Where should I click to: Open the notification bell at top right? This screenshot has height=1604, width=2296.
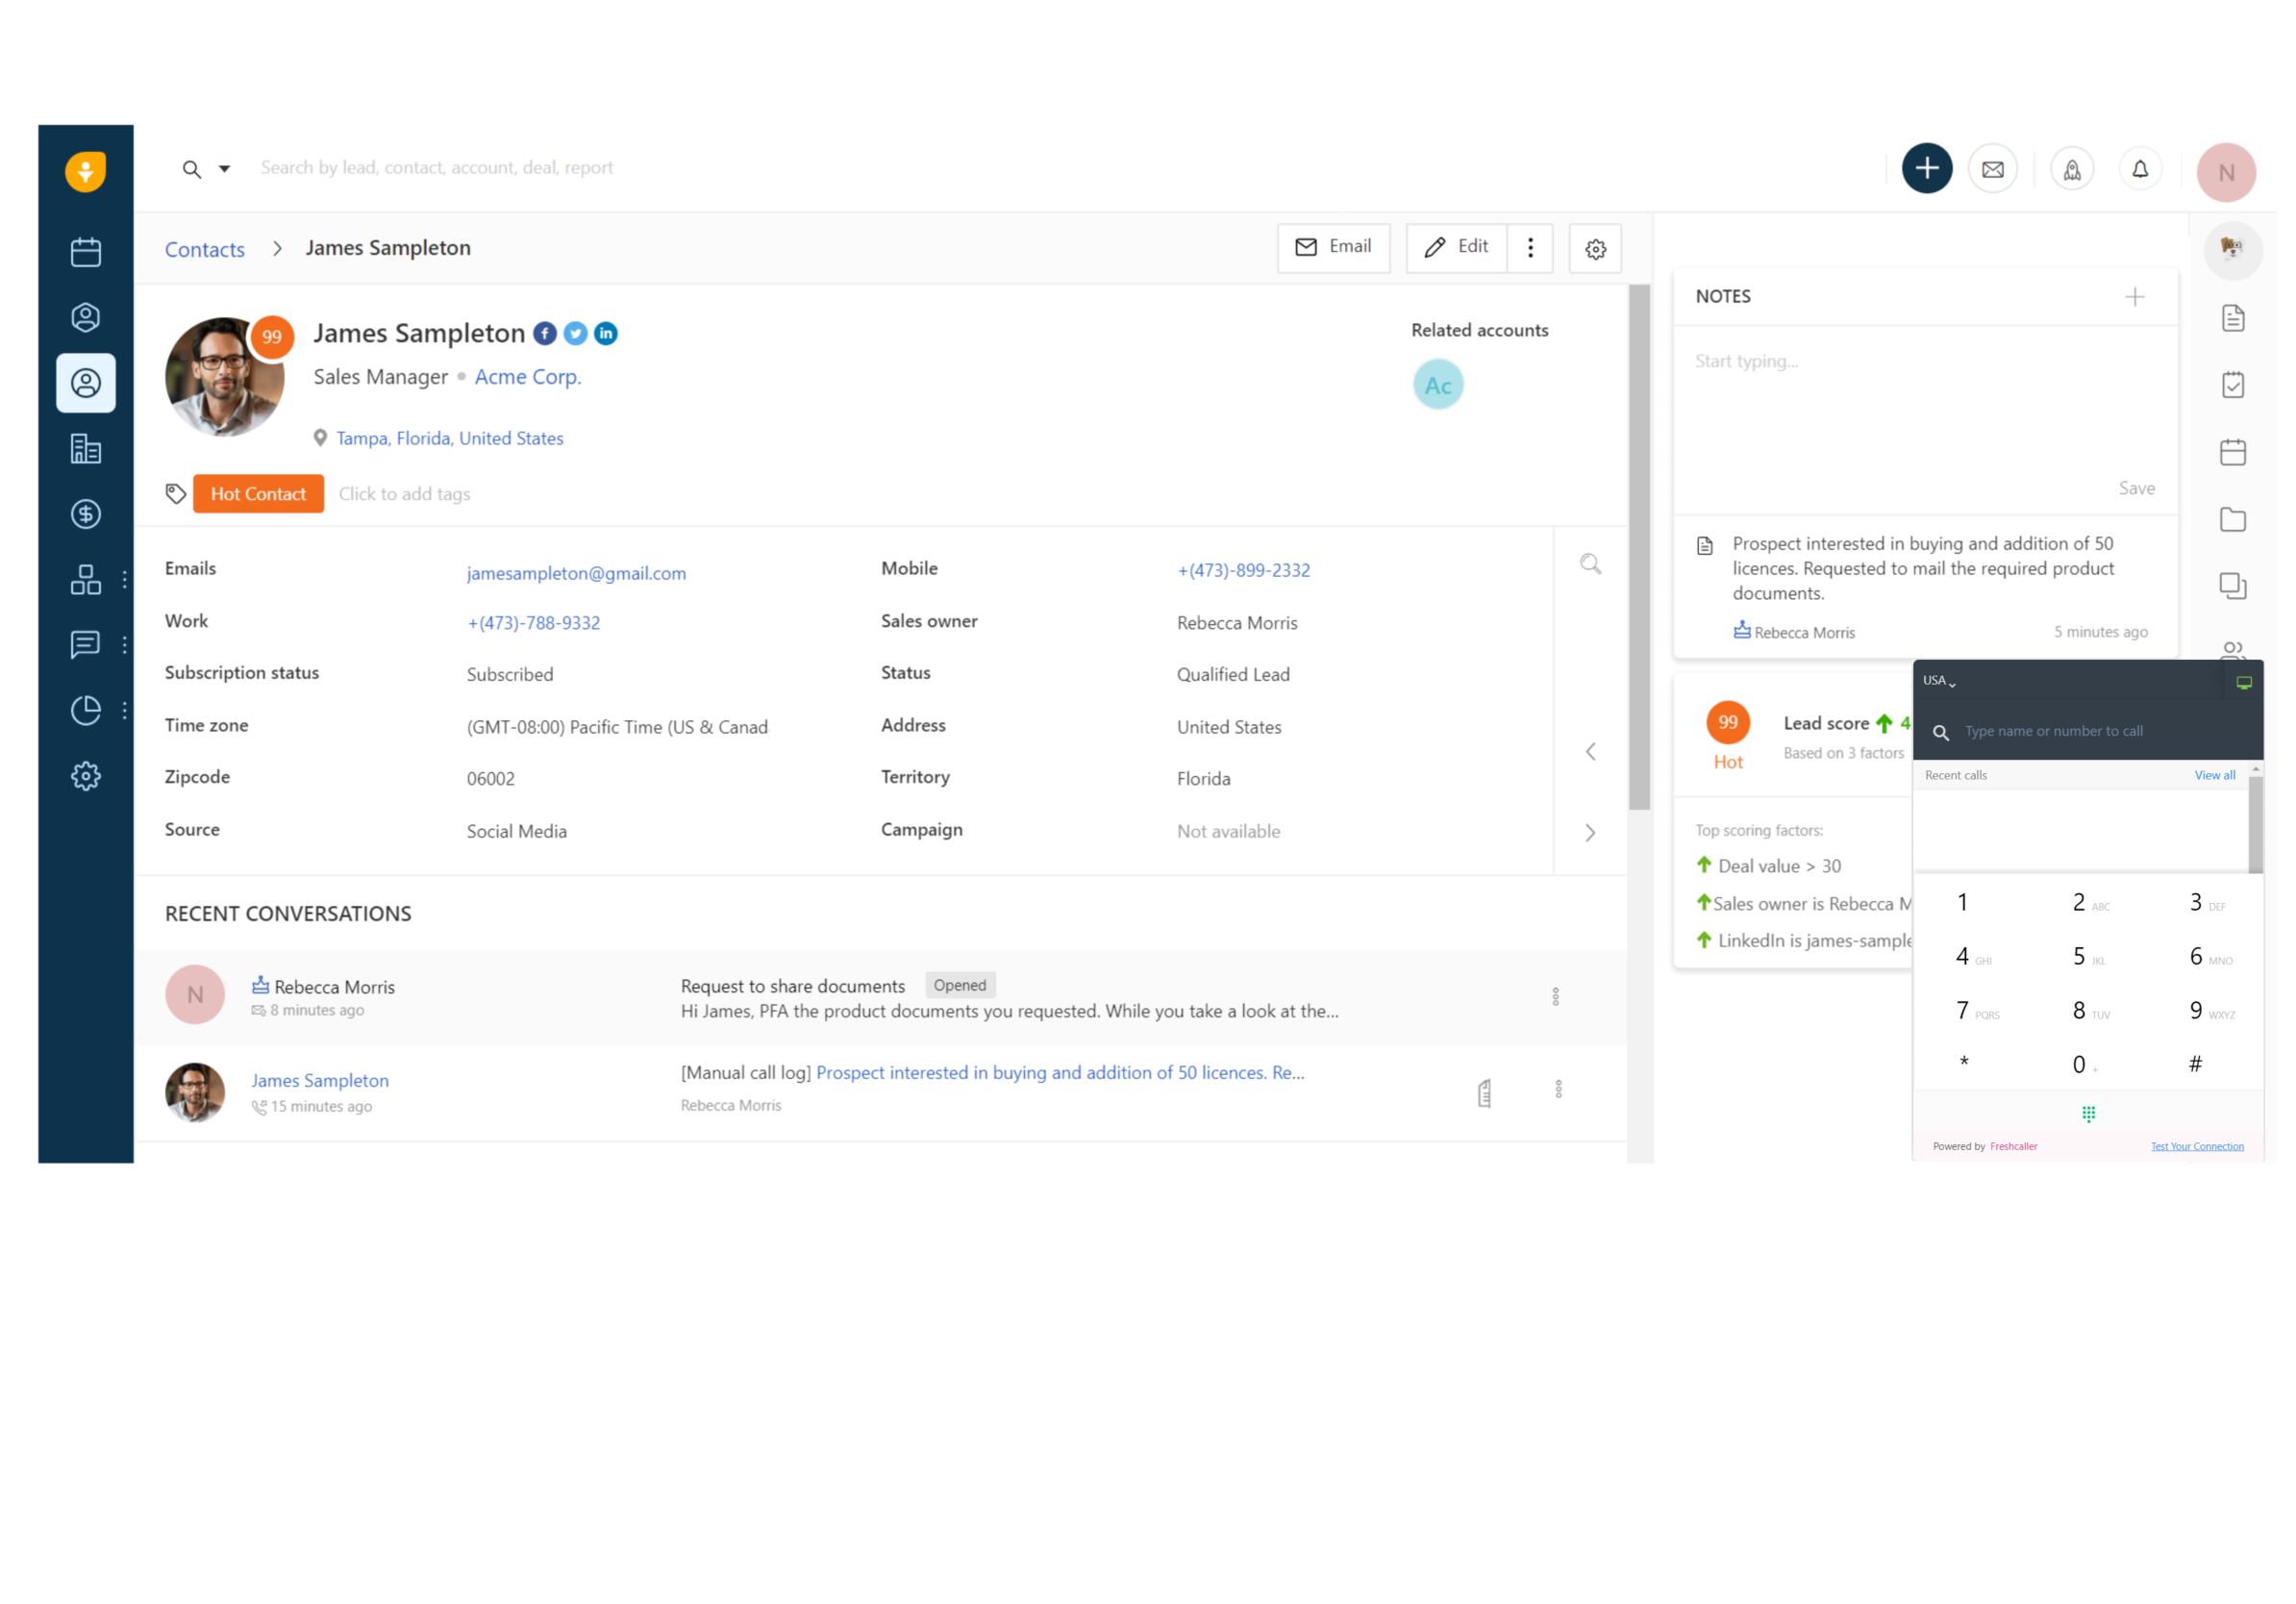pyautogui.click(x=2140, y=168)
